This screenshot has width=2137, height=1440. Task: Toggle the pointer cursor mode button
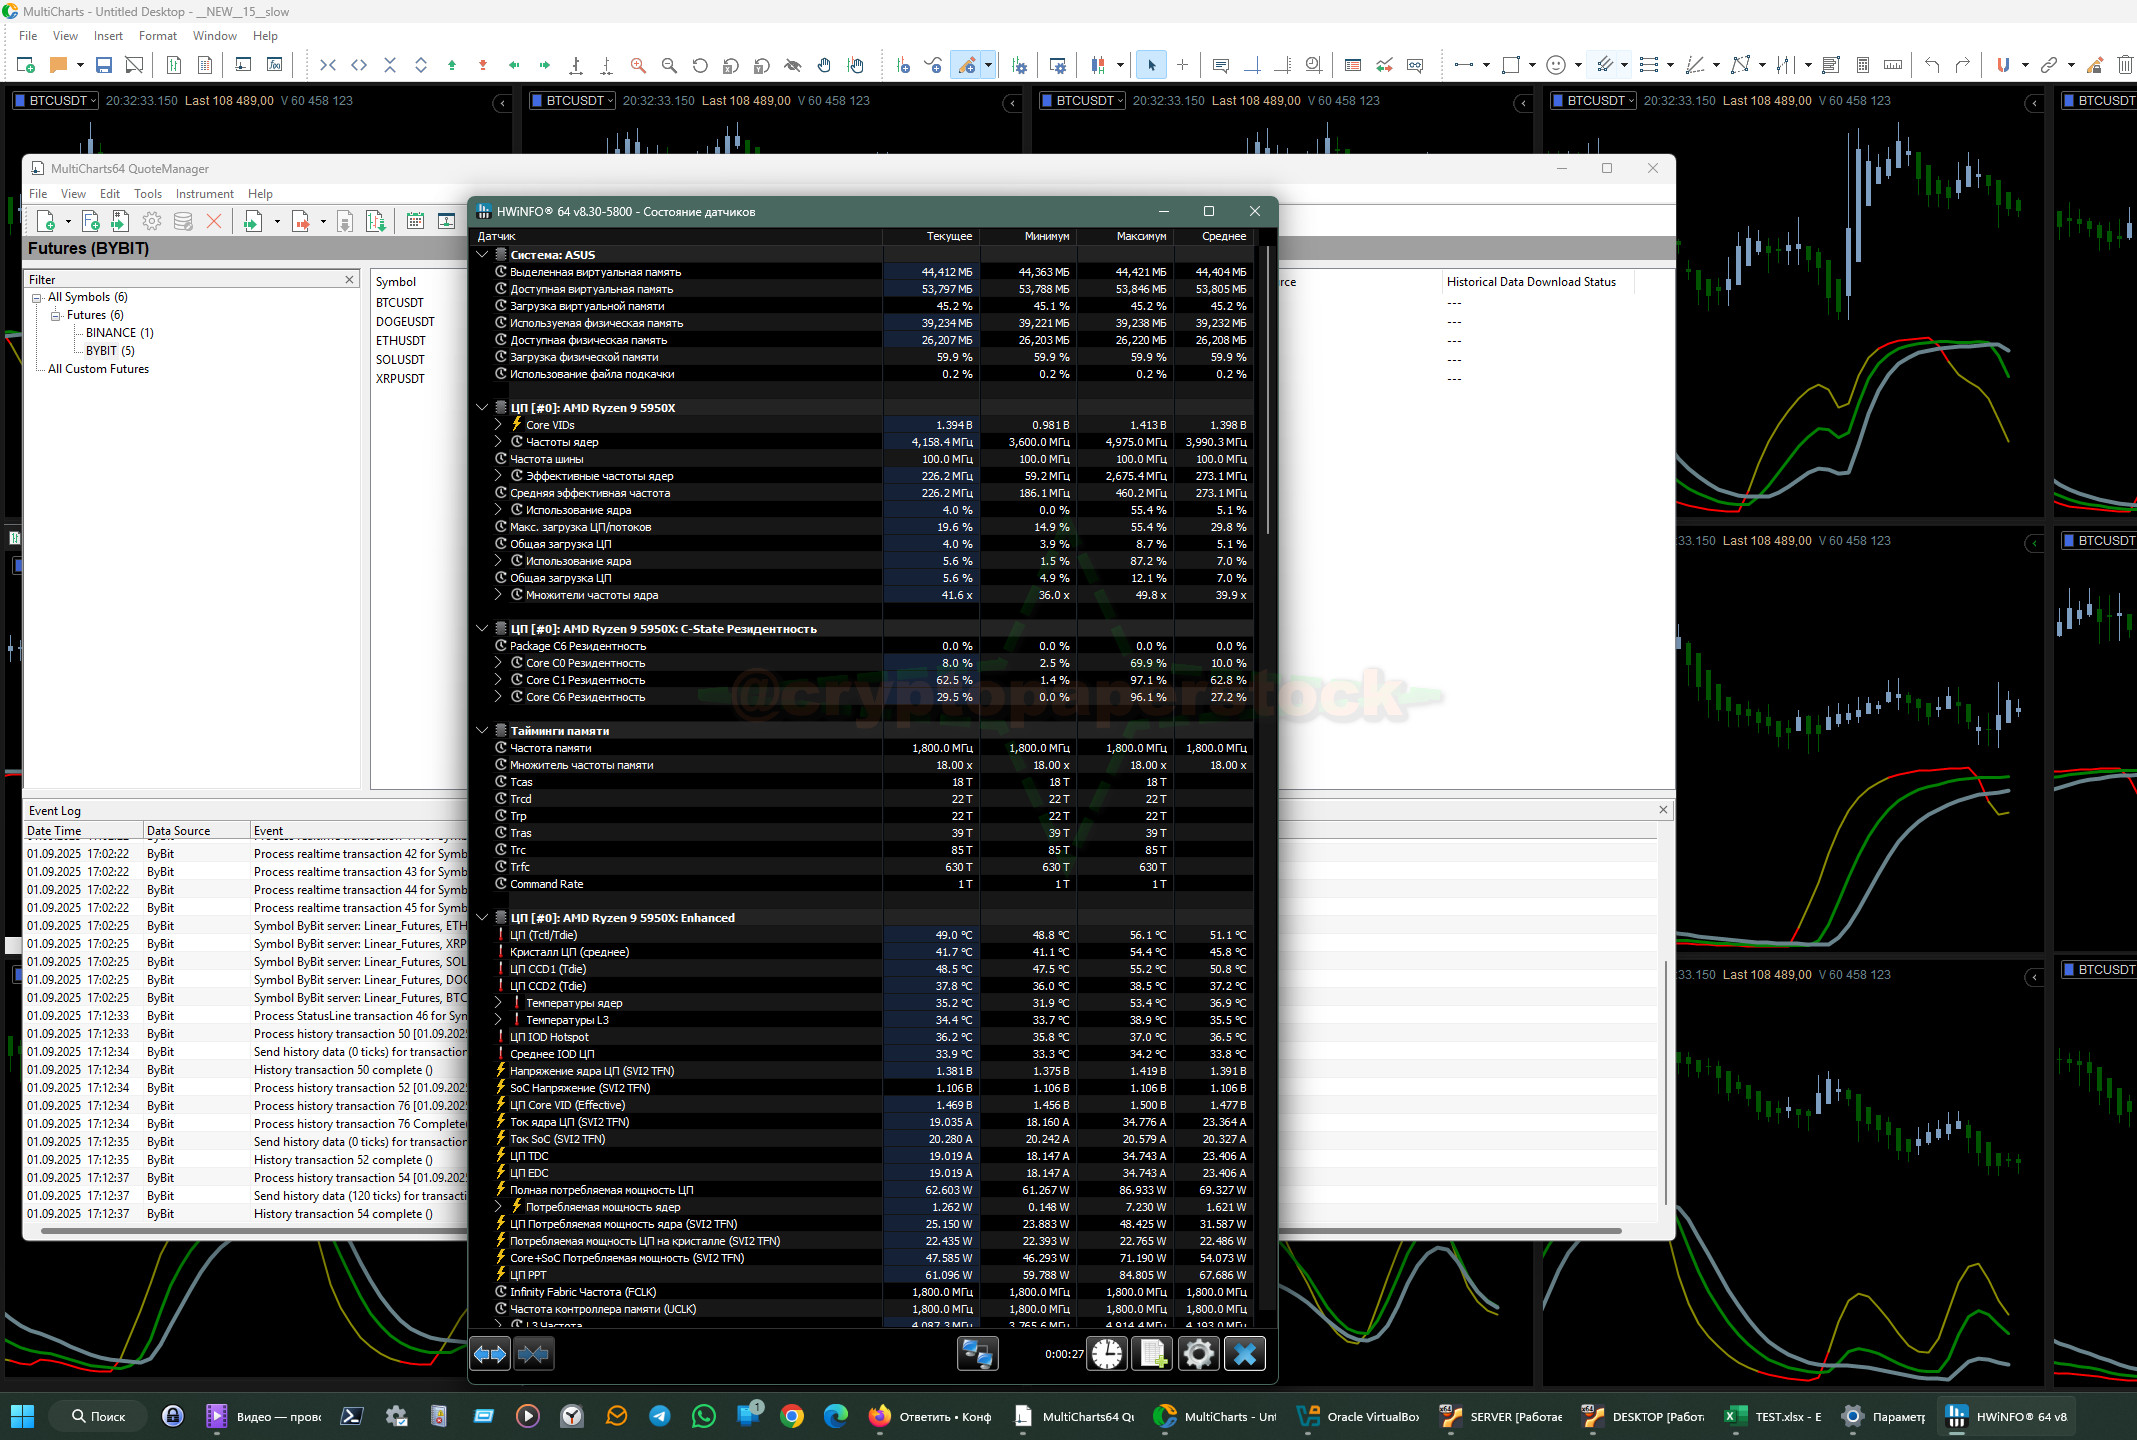tap(1151, 66)
